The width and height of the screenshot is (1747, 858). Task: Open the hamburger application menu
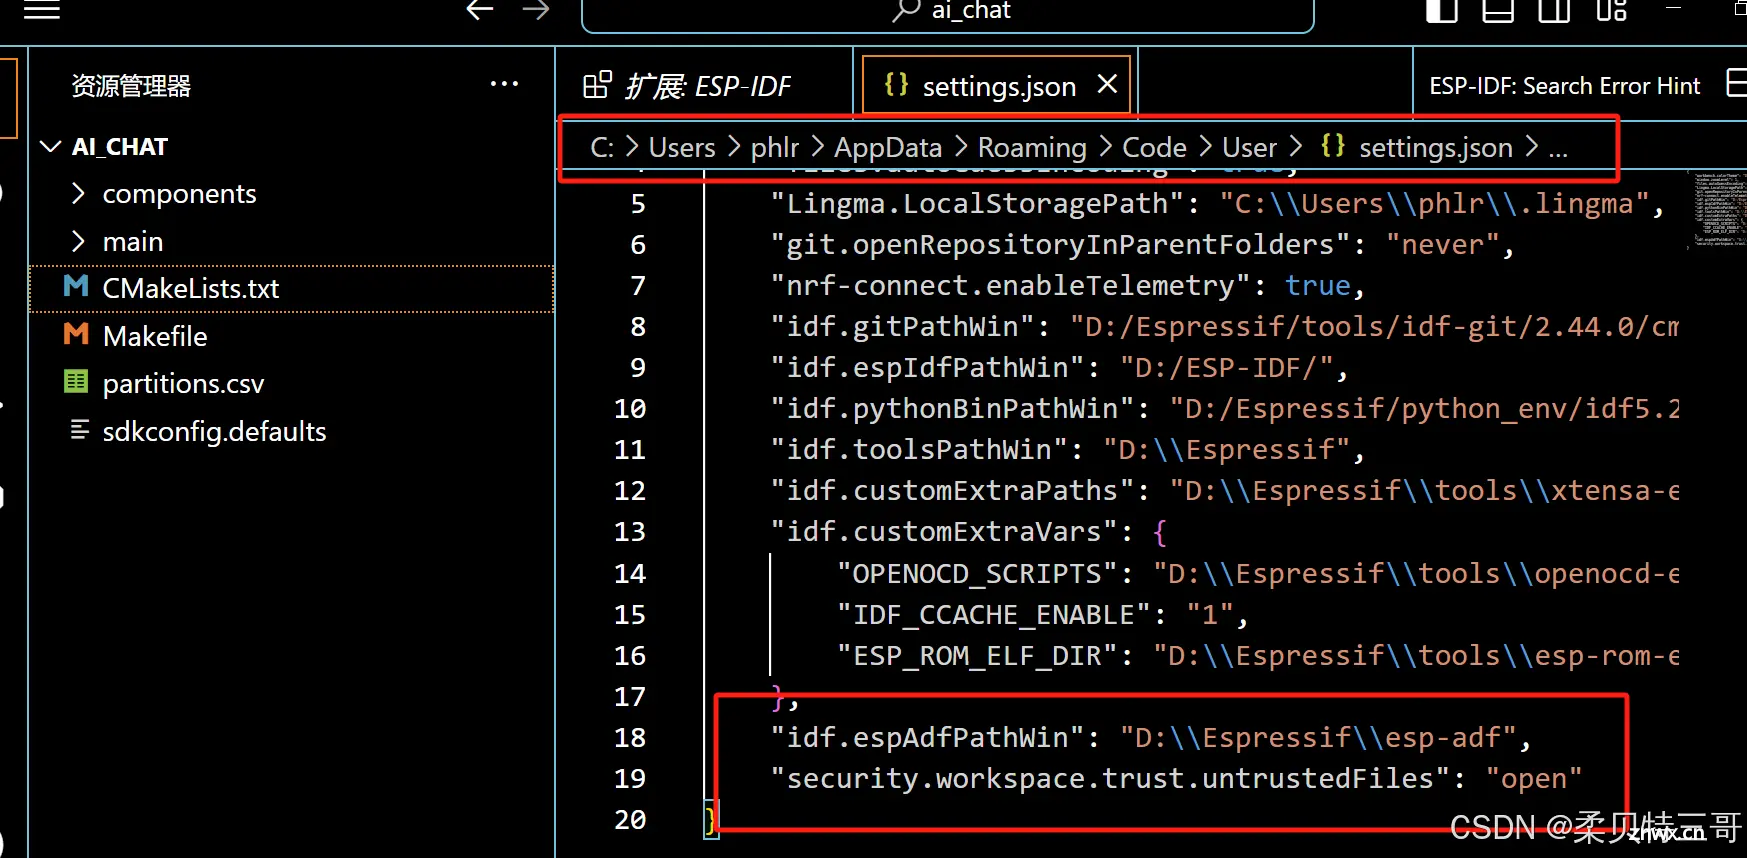(42, 10)
